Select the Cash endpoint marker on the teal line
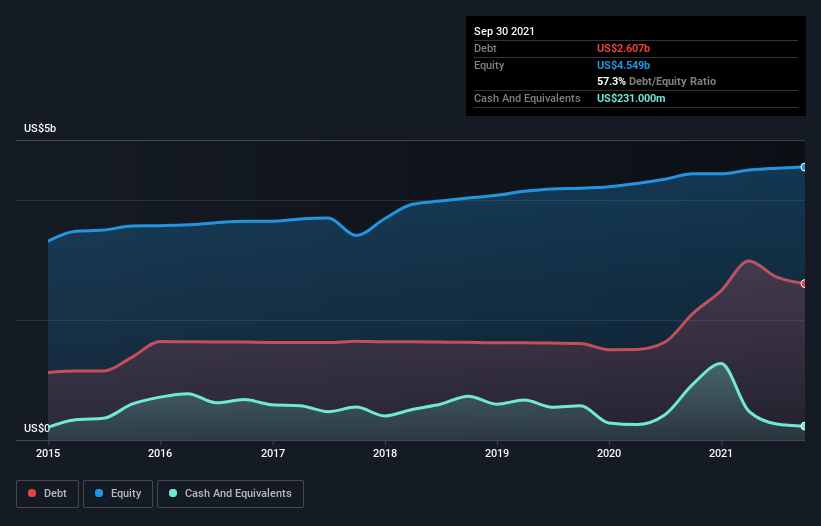Viewport: 821px width, 526px height. pyautogui.click(x=804, y=426)
